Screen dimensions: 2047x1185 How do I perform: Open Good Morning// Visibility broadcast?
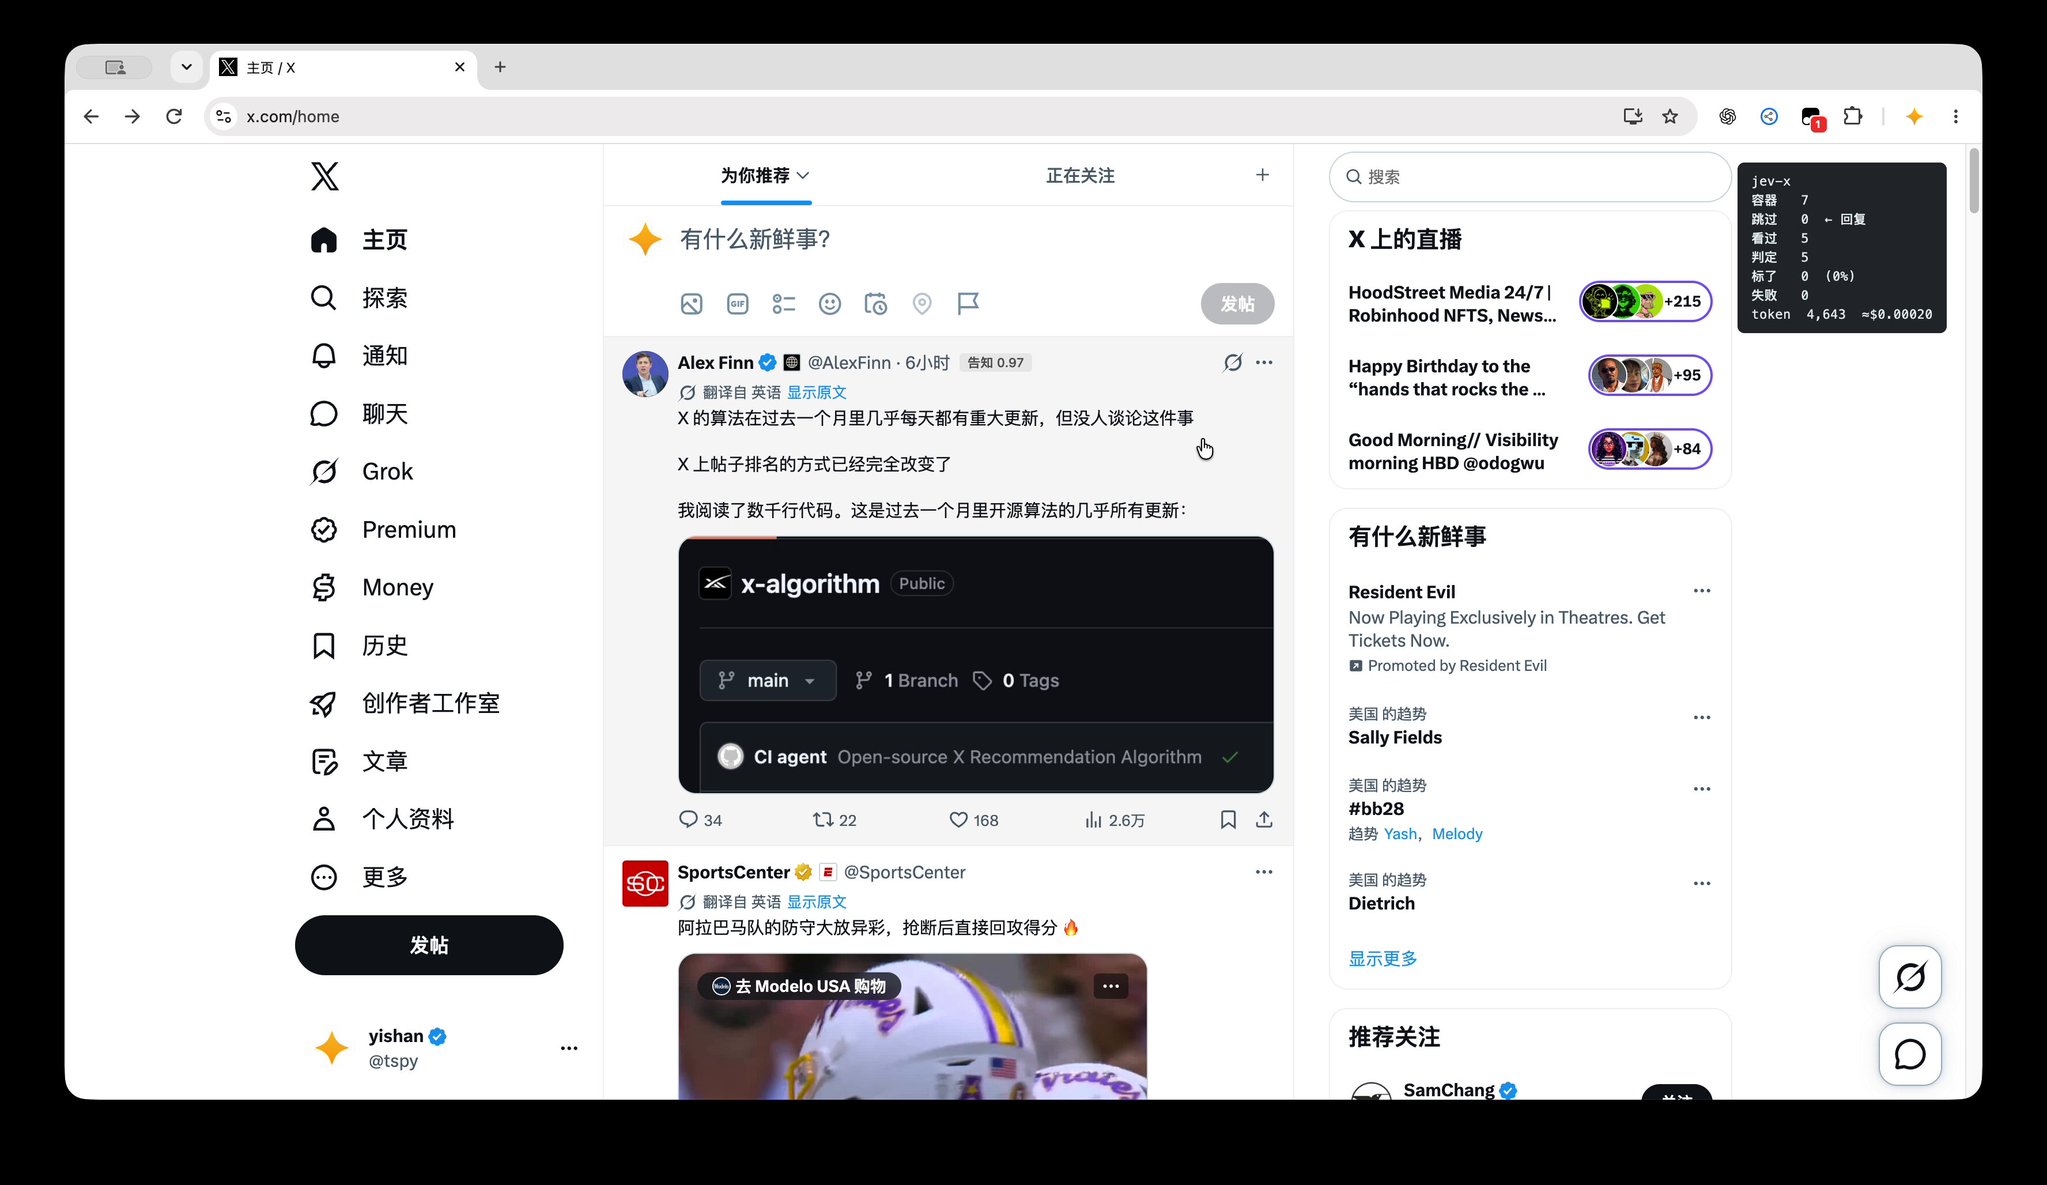pos(1530,451)
